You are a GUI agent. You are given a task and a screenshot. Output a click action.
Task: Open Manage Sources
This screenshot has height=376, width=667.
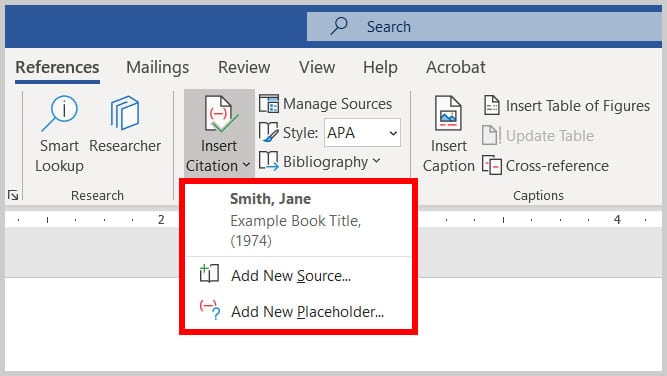(325, 104)
